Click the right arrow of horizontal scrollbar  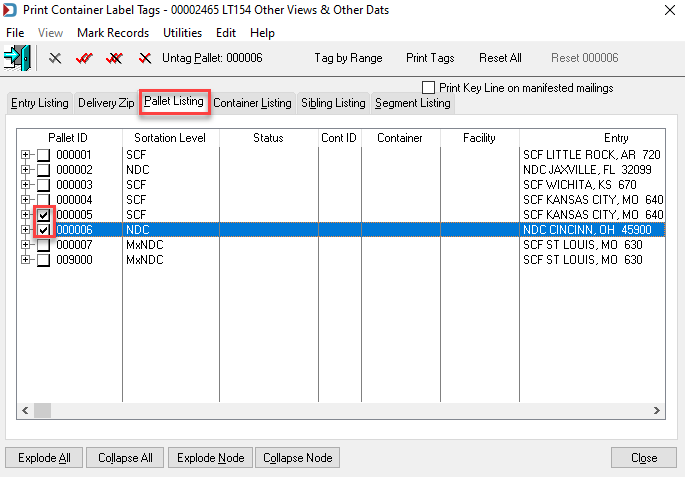click(657, 411)
